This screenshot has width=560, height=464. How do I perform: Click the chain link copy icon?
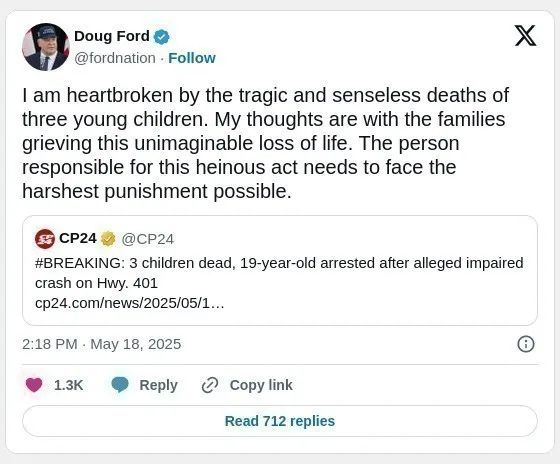click(x=210, y=385)
